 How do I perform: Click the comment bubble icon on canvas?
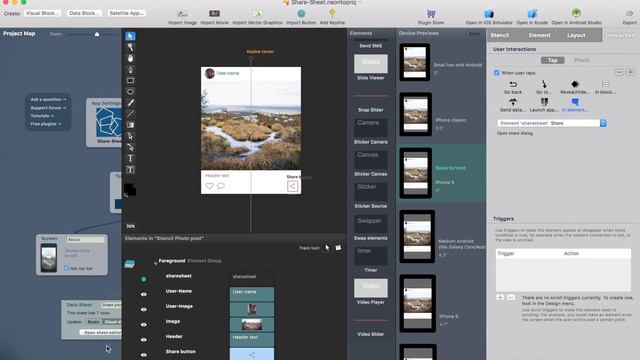point(221,186)
